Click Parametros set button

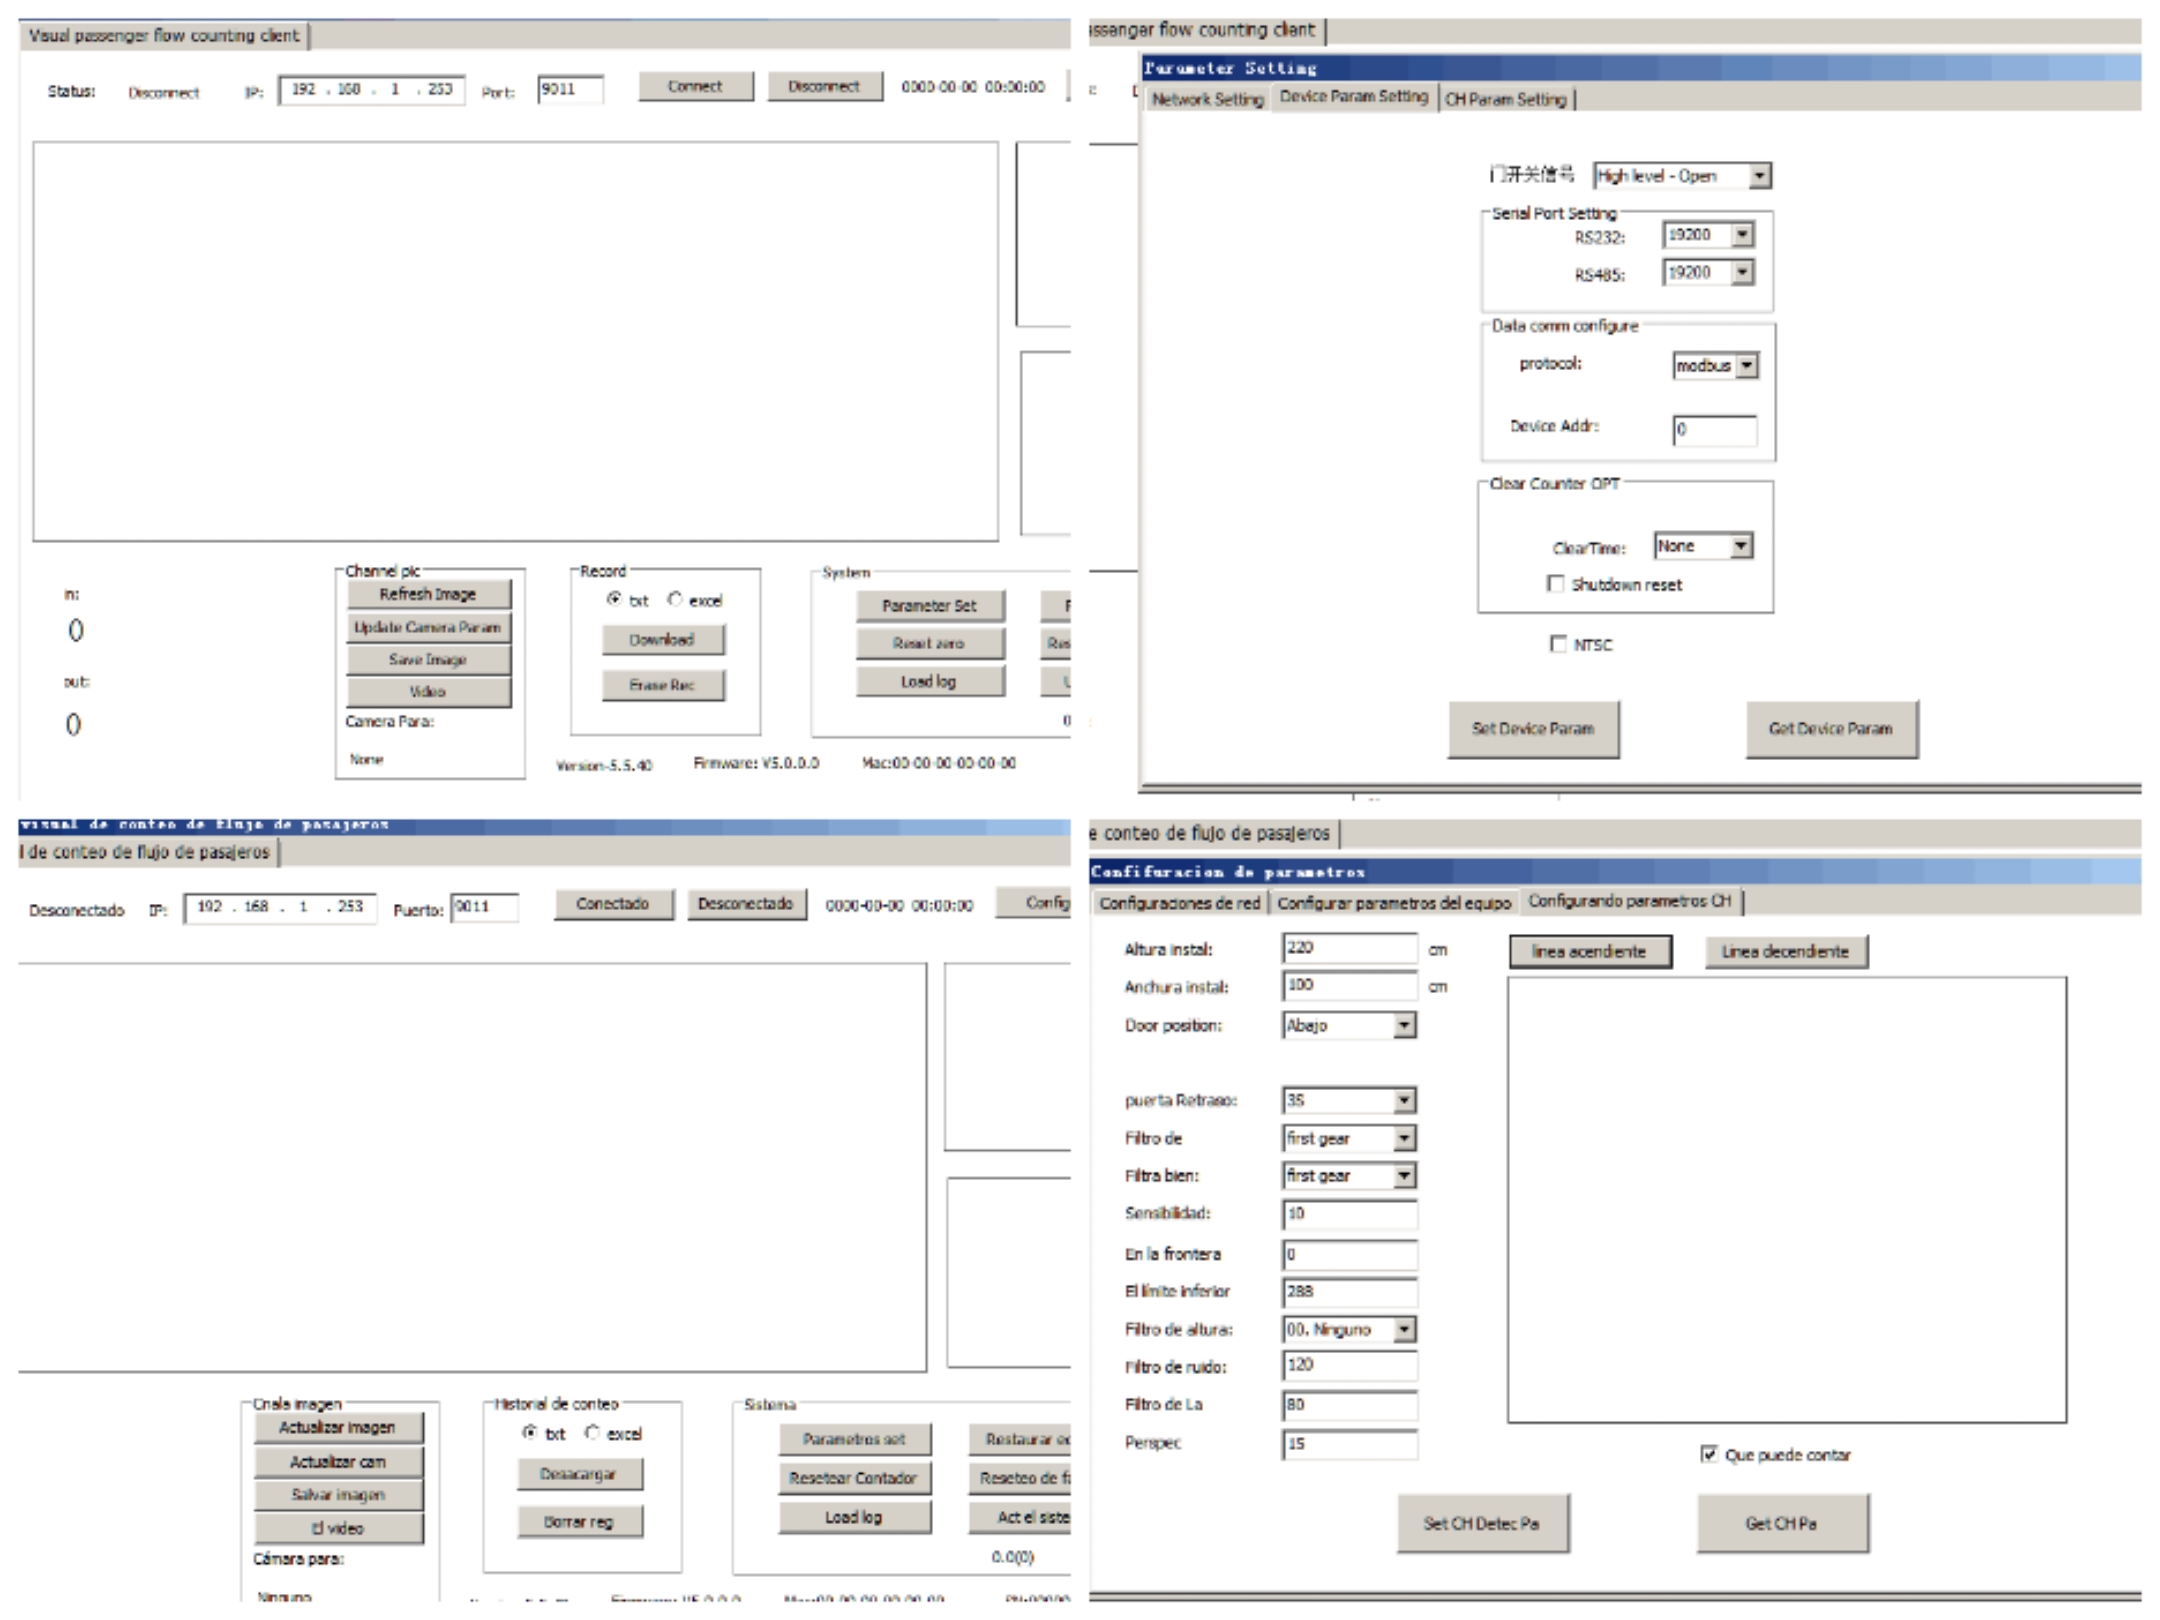854,1440
